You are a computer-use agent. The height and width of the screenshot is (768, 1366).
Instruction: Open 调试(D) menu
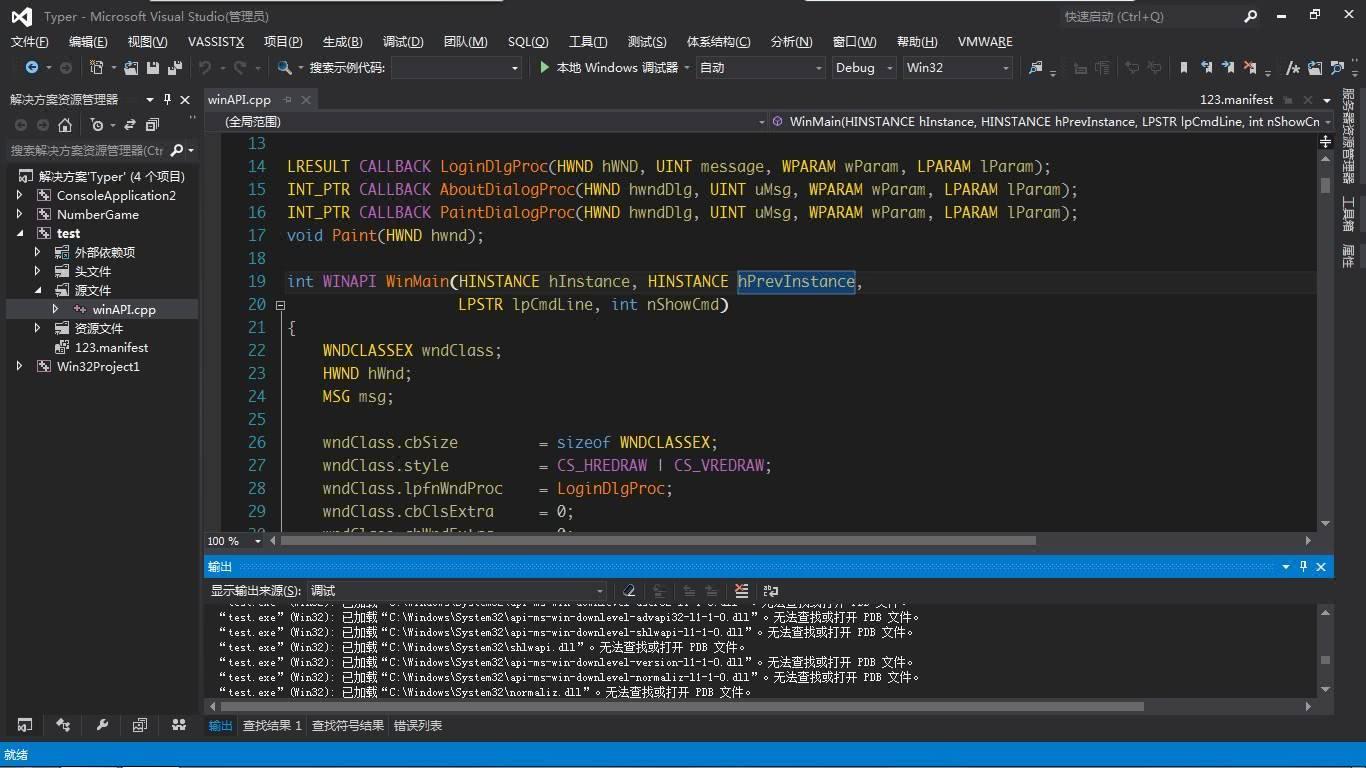point(403,41)
